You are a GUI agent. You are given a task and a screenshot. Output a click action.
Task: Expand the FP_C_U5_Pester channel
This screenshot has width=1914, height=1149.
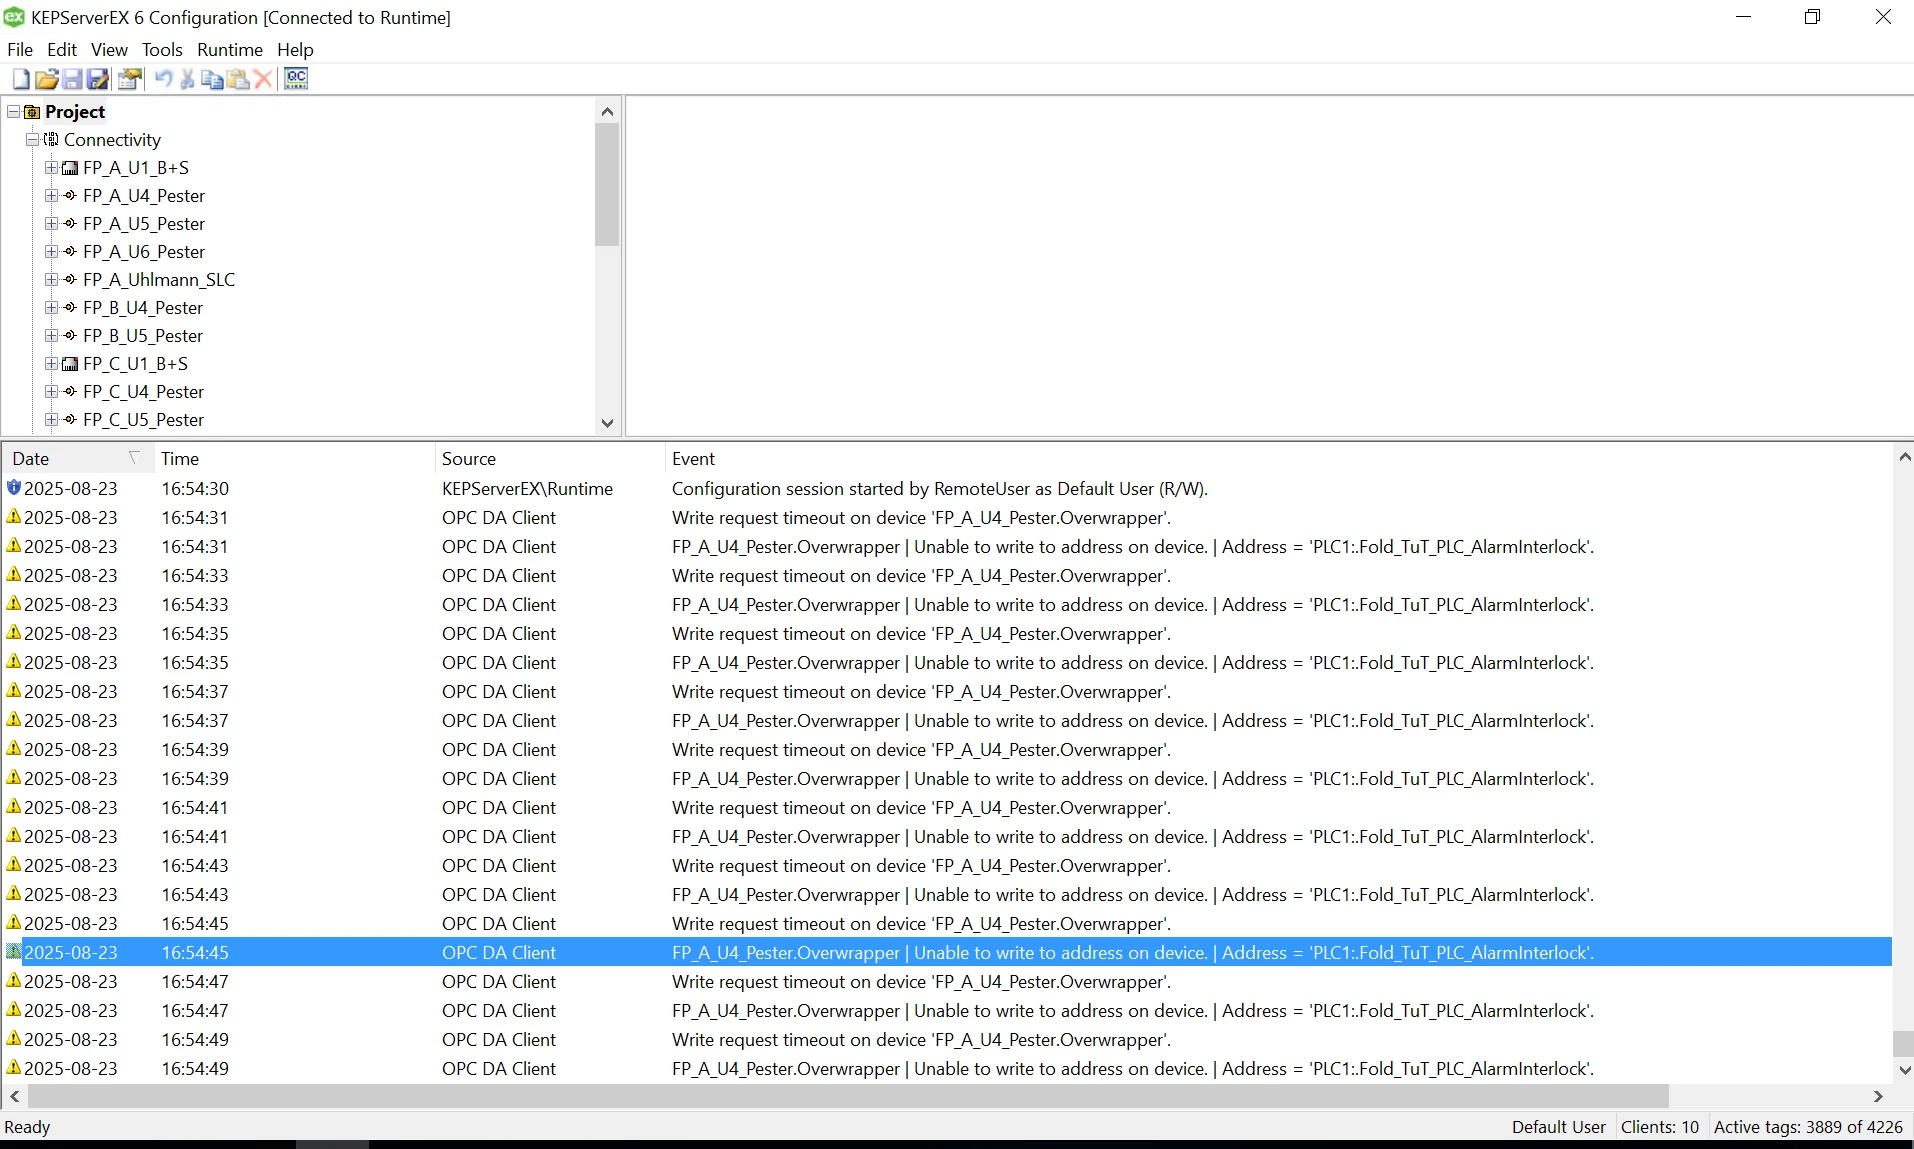point(51,420)
